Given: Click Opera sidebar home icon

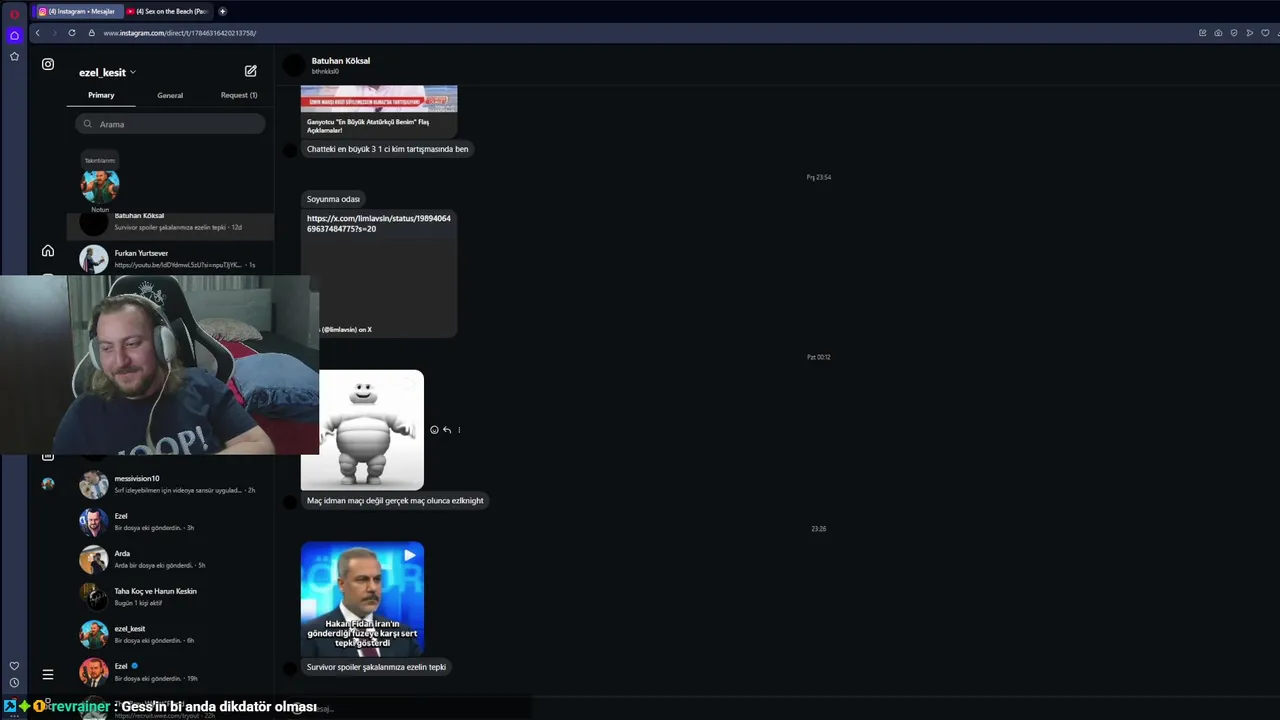Looking at the screenshot, I should point(14,35).
